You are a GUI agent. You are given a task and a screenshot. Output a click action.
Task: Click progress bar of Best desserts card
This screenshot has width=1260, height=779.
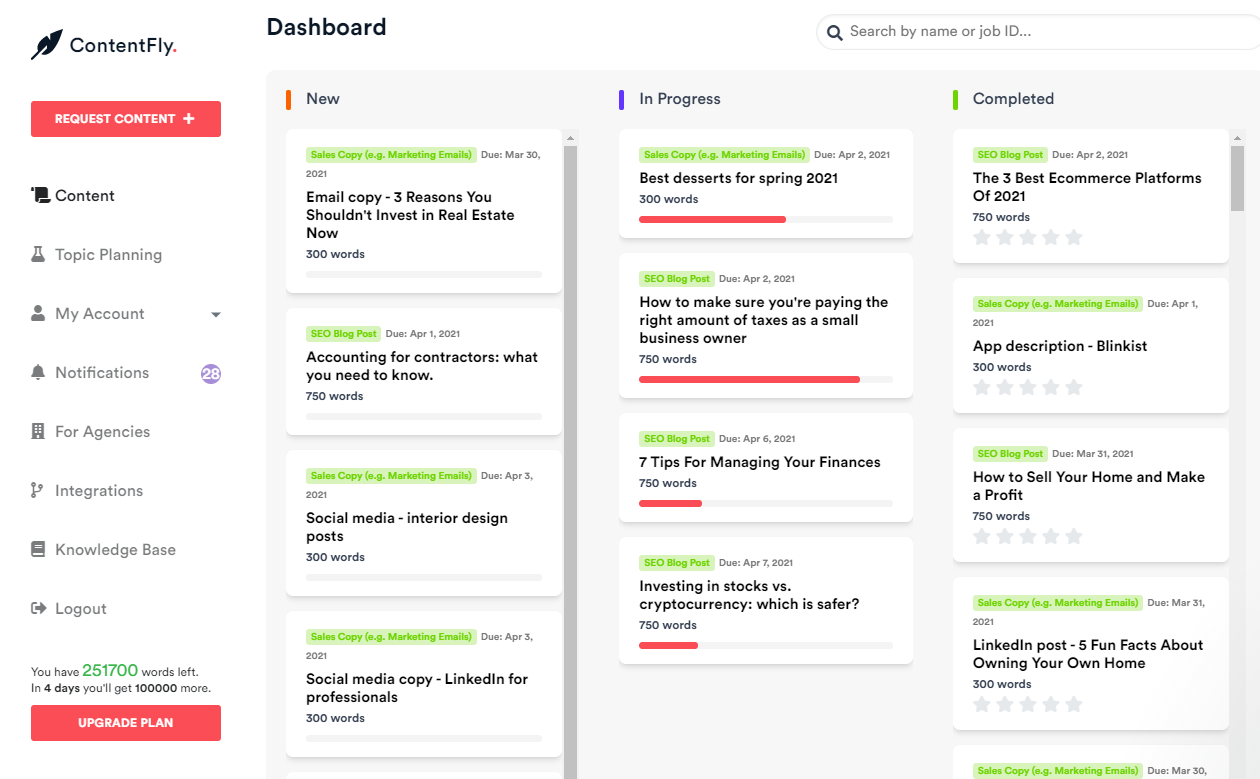pos(766,219)
